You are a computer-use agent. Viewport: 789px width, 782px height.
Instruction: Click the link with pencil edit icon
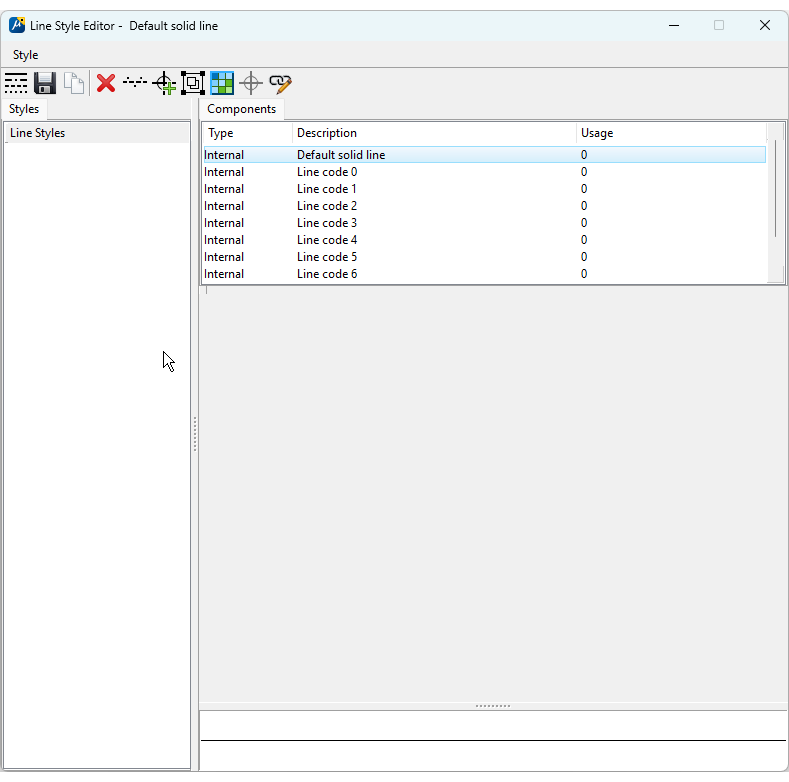tap(280, 83)
